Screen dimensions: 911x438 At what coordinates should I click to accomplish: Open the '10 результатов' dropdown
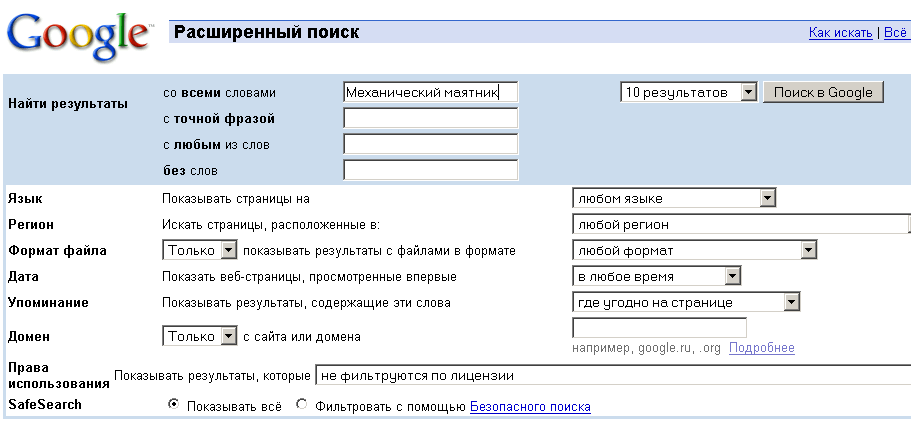tap(688, 92)
